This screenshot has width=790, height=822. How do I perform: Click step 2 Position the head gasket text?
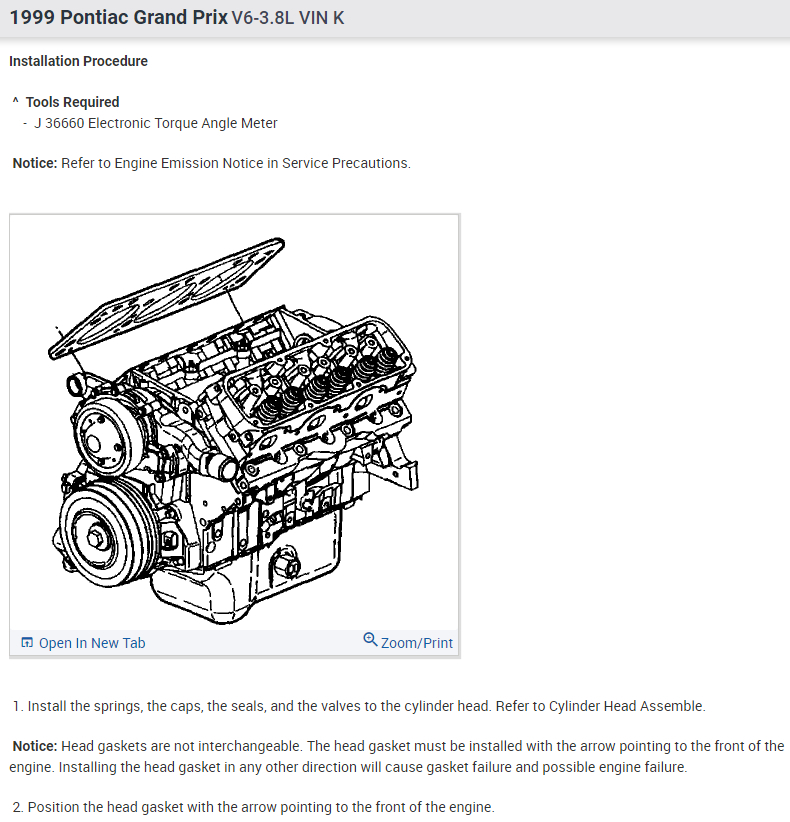coord(253,807)
